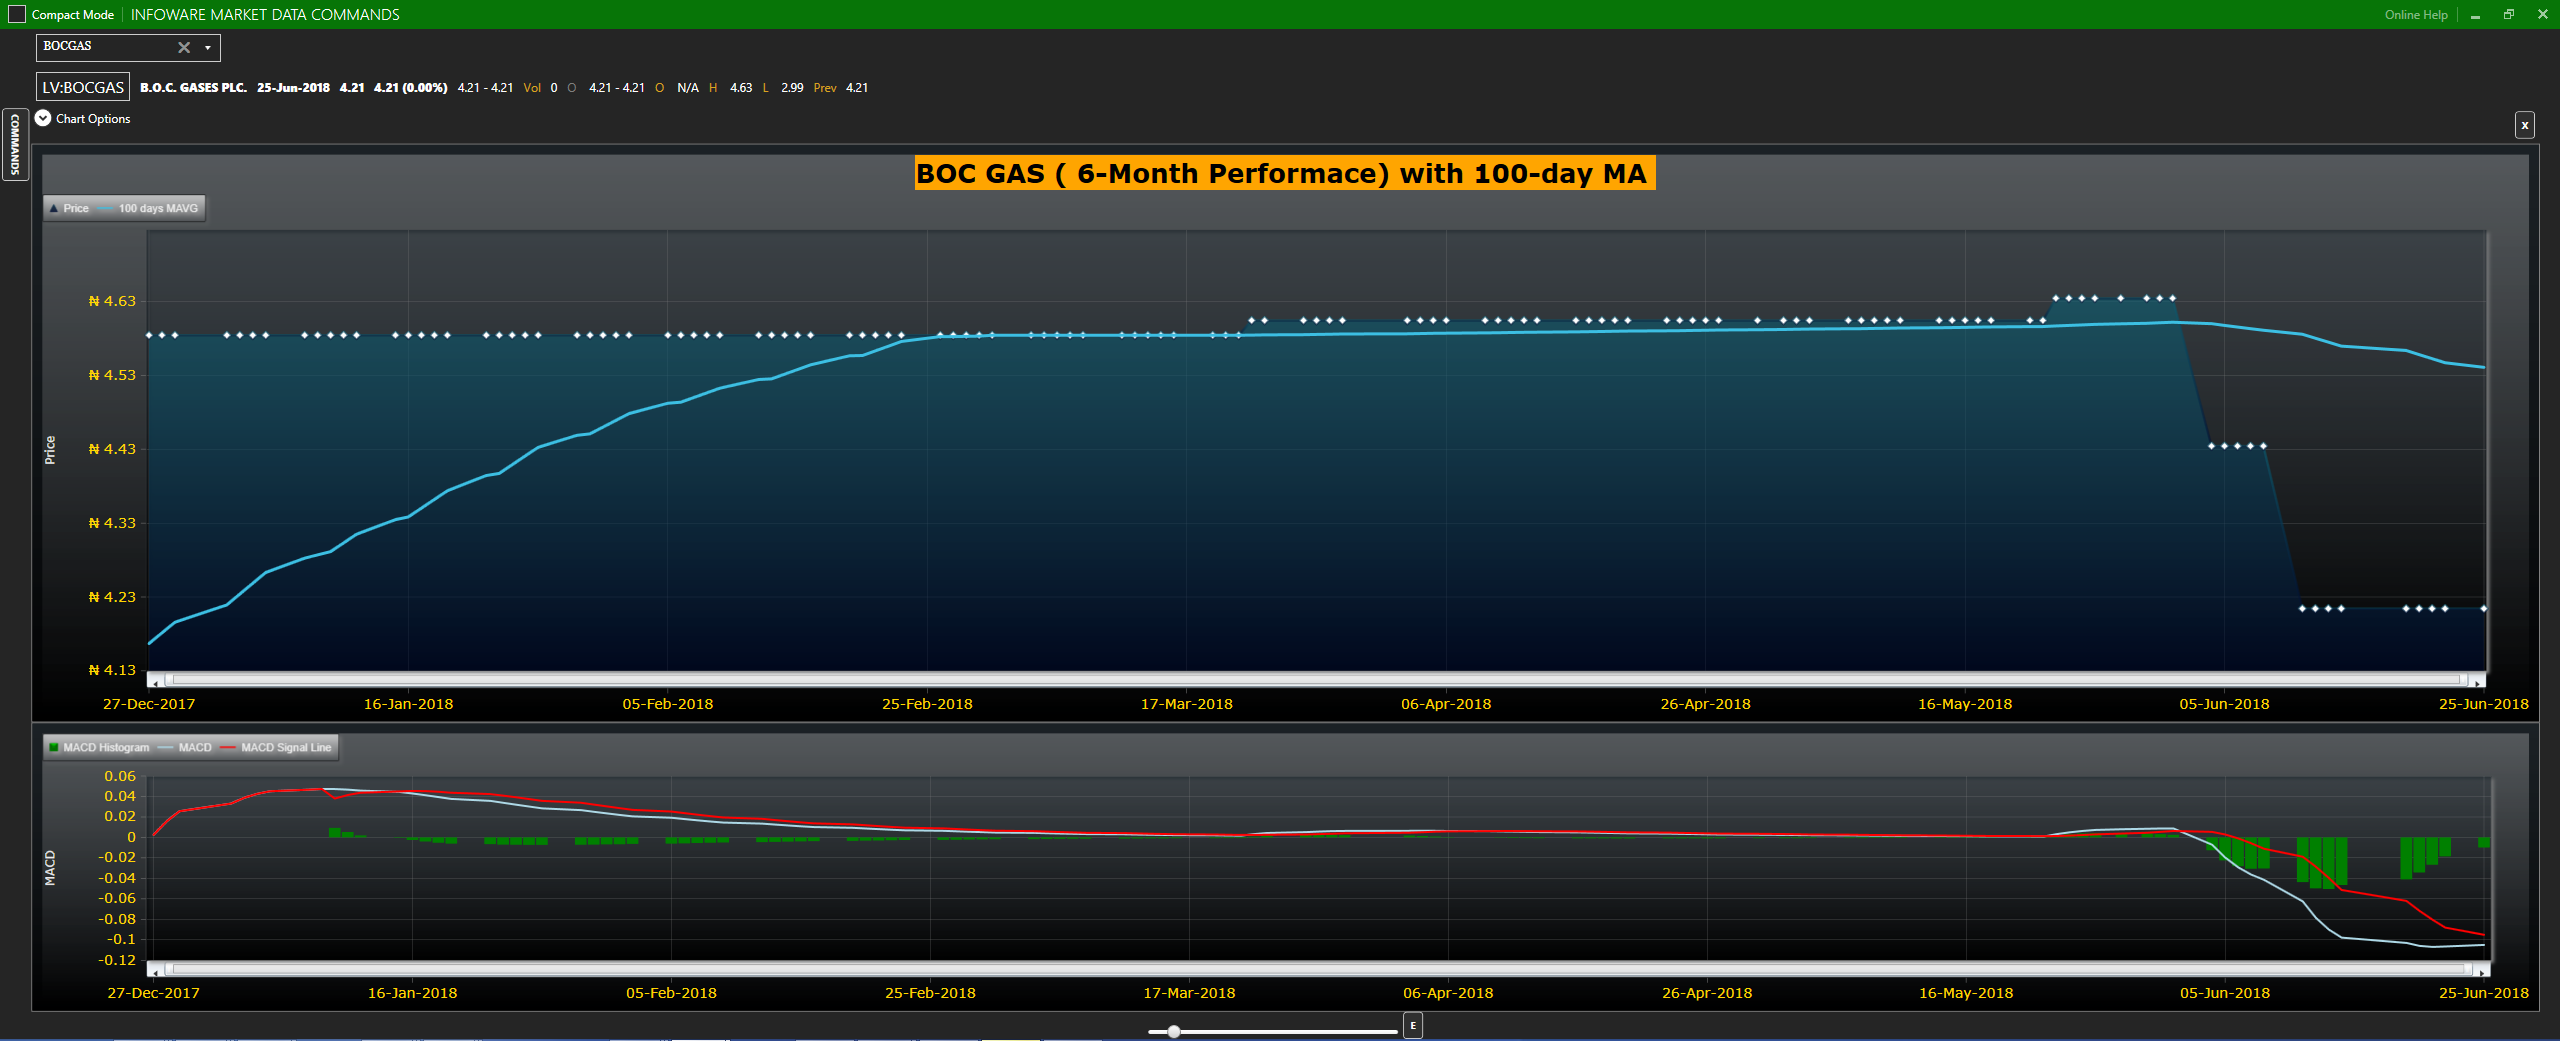Click price chart date label 05-Jun-2018
The image size is (2560, 1041).
(x=2225, y=704)
